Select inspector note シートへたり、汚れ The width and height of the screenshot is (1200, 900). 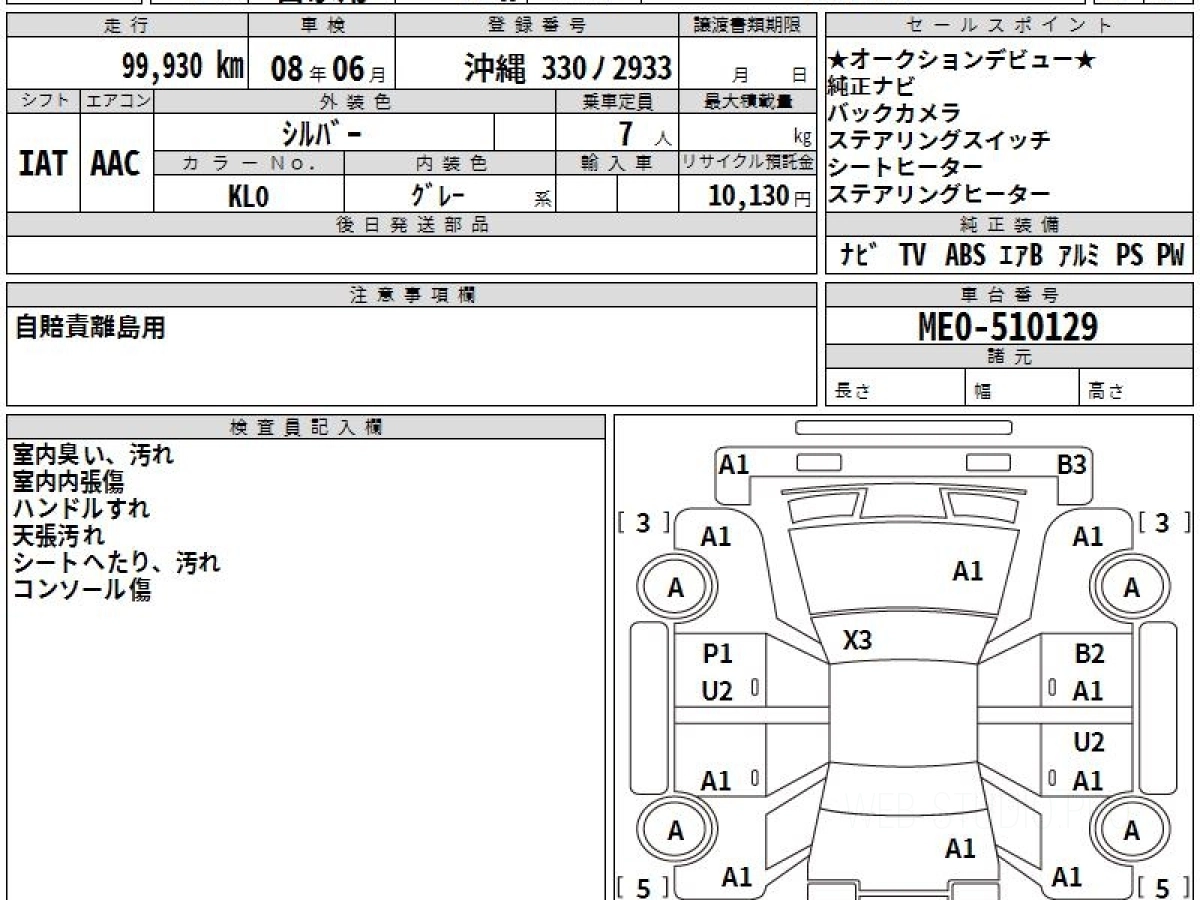pos(116,563)
